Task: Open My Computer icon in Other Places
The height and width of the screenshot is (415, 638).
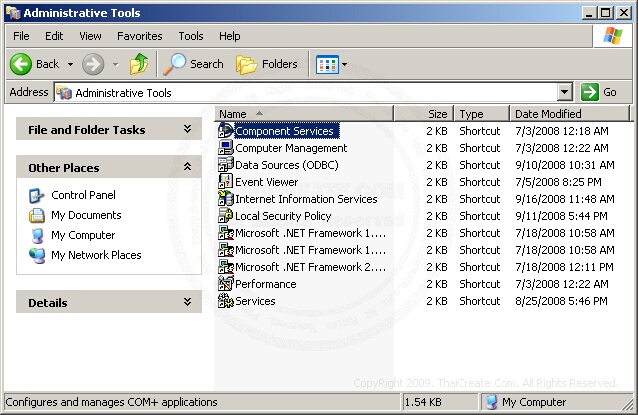Action: 37,235
